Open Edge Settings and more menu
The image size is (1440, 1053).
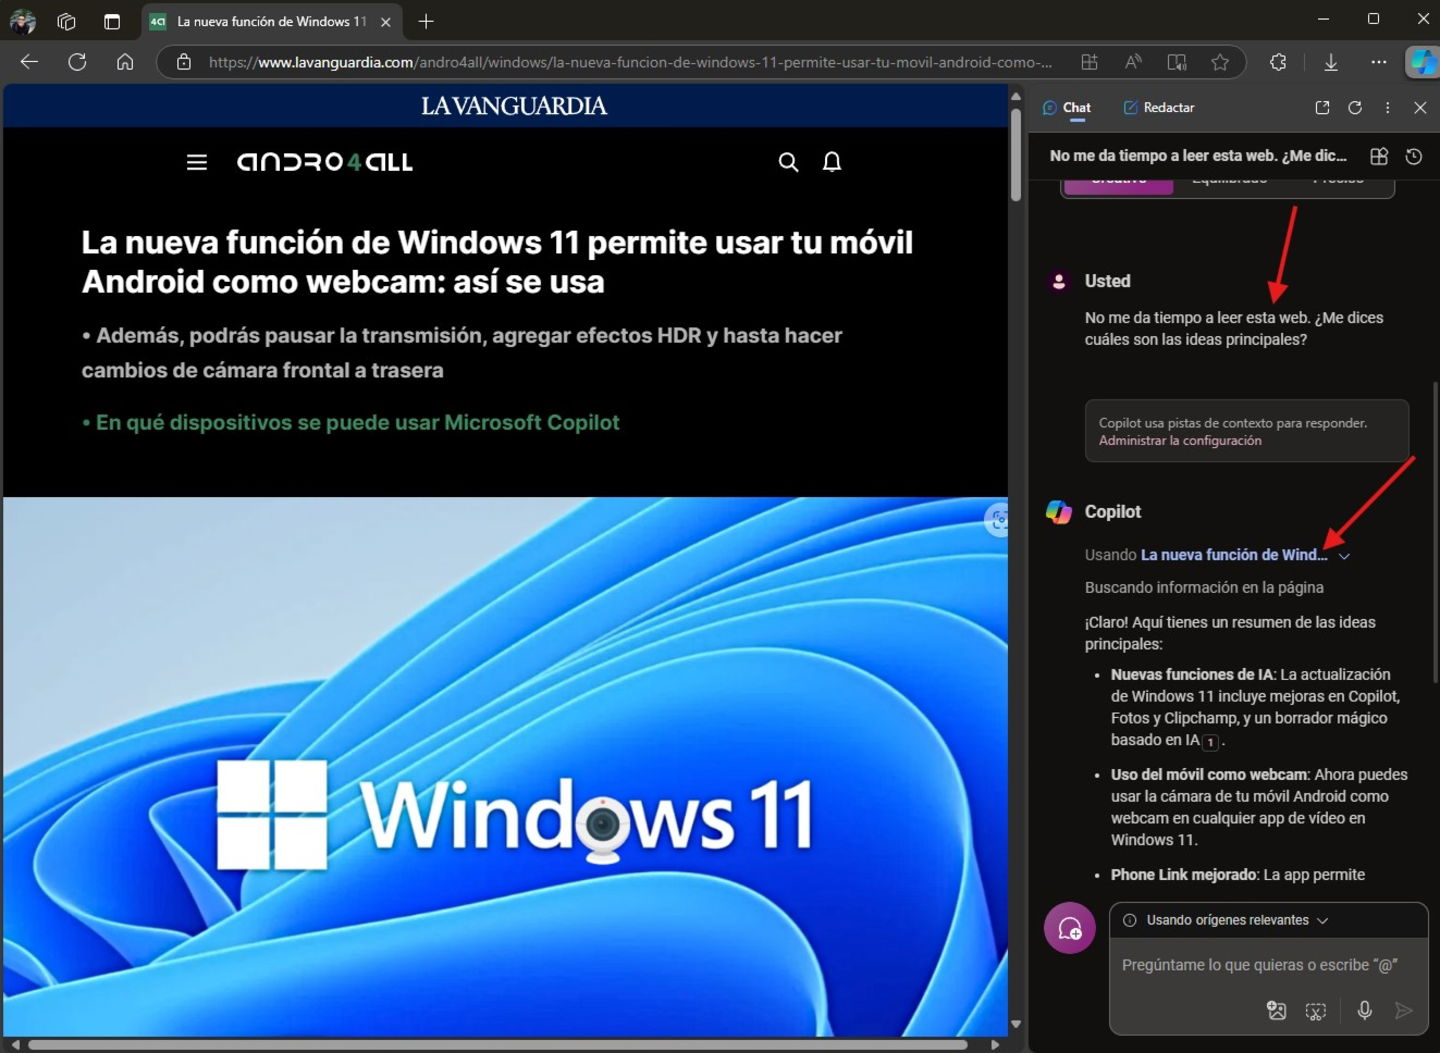click(x=1379, y=62)
